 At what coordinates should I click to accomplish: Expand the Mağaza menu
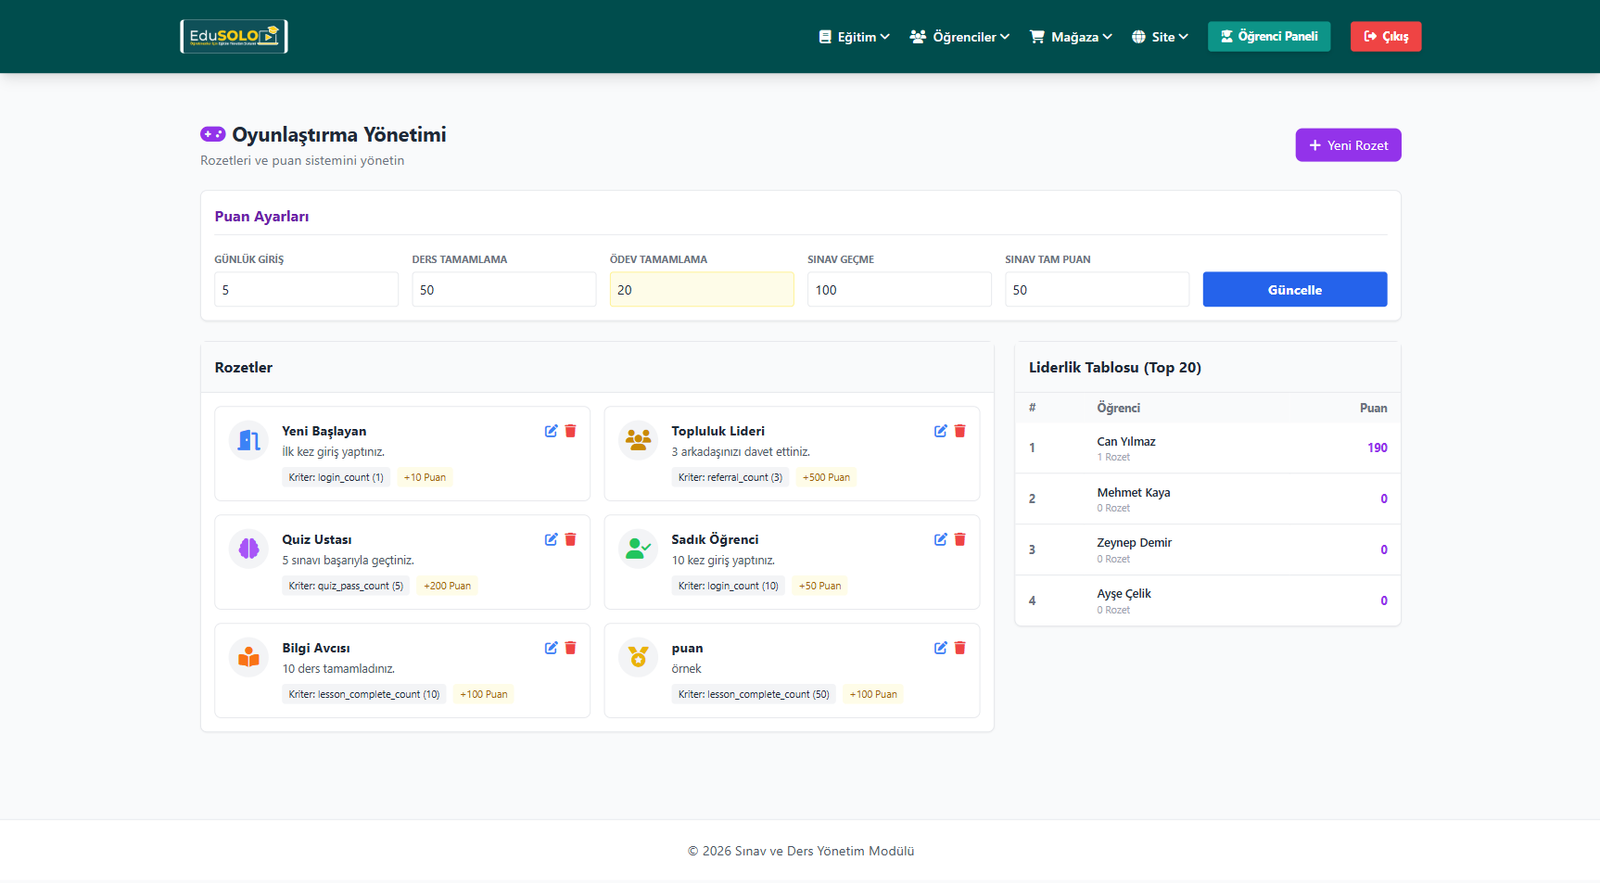[1071, 37]
